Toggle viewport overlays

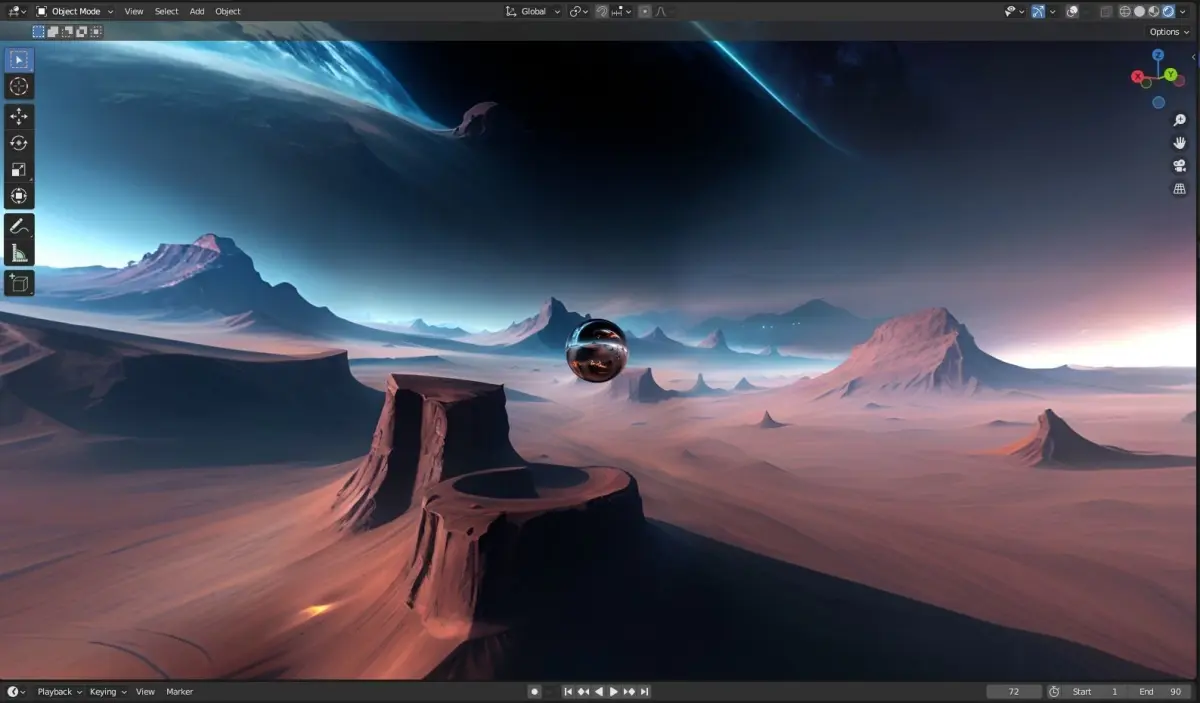coord(1072,11)
